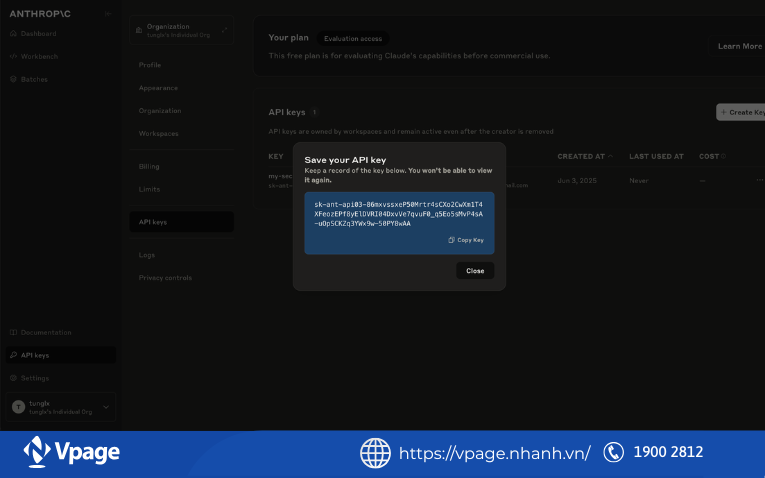The height and width of the screenshot is (478, 765).
Task: Click the Learn More button
Action: 738,46
